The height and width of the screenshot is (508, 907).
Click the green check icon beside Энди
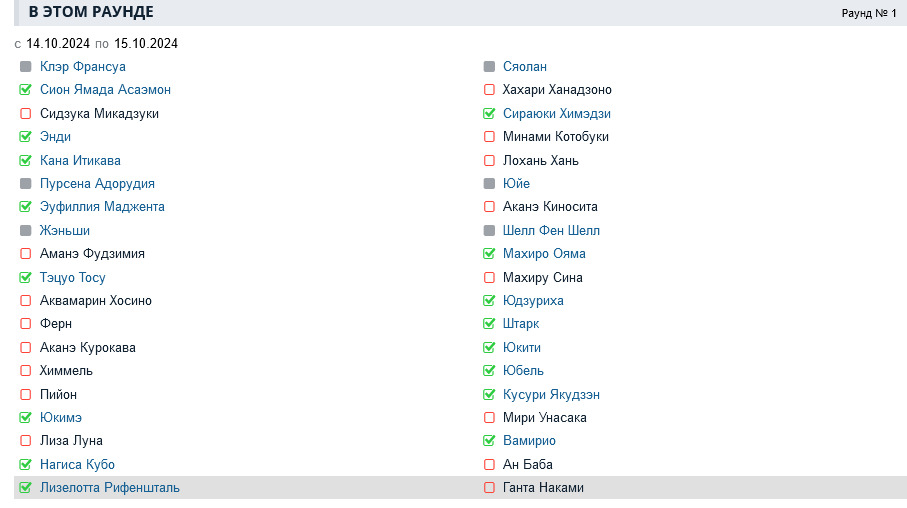25,137
